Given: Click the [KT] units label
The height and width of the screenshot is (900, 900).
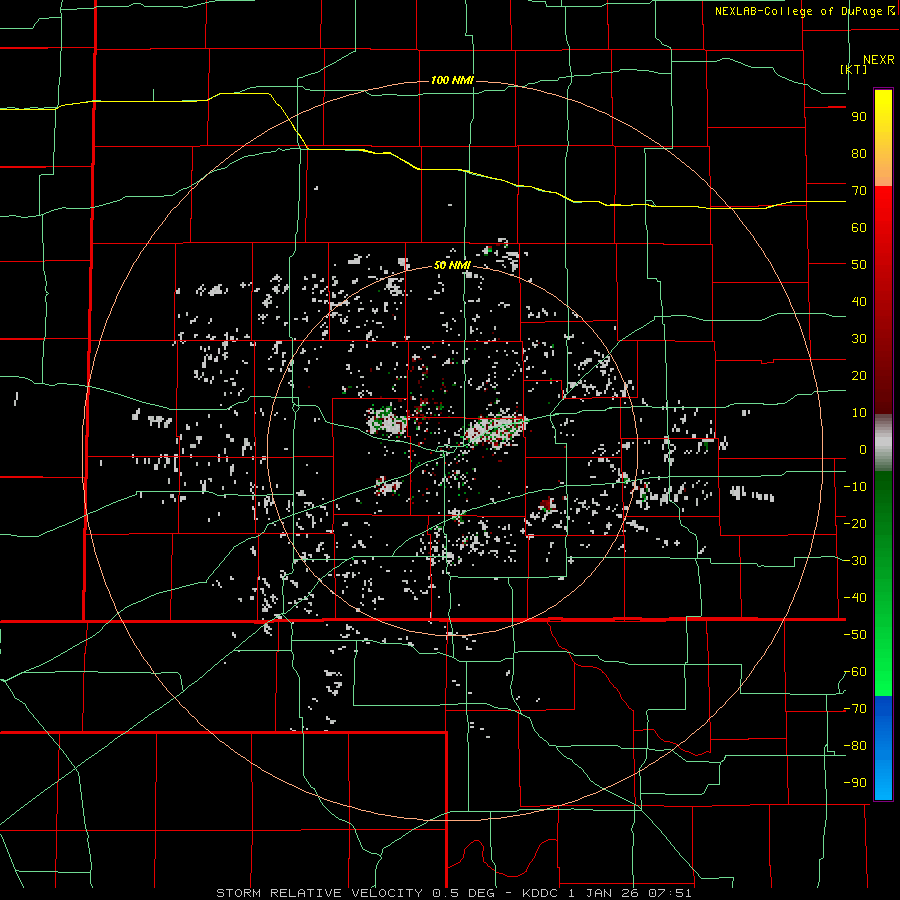Looking at the screenshot, I should [x=853, y=69].
